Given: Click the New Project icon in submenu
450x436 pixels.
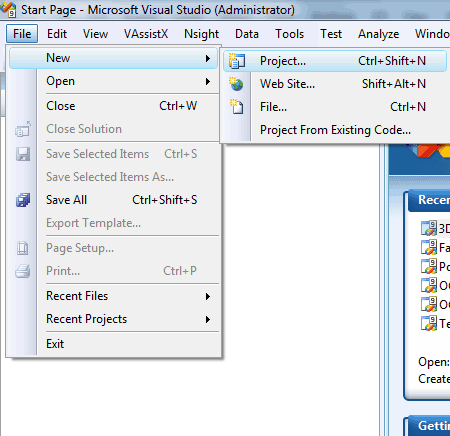Looking at the screenshot, I should [x=237, y=61].
